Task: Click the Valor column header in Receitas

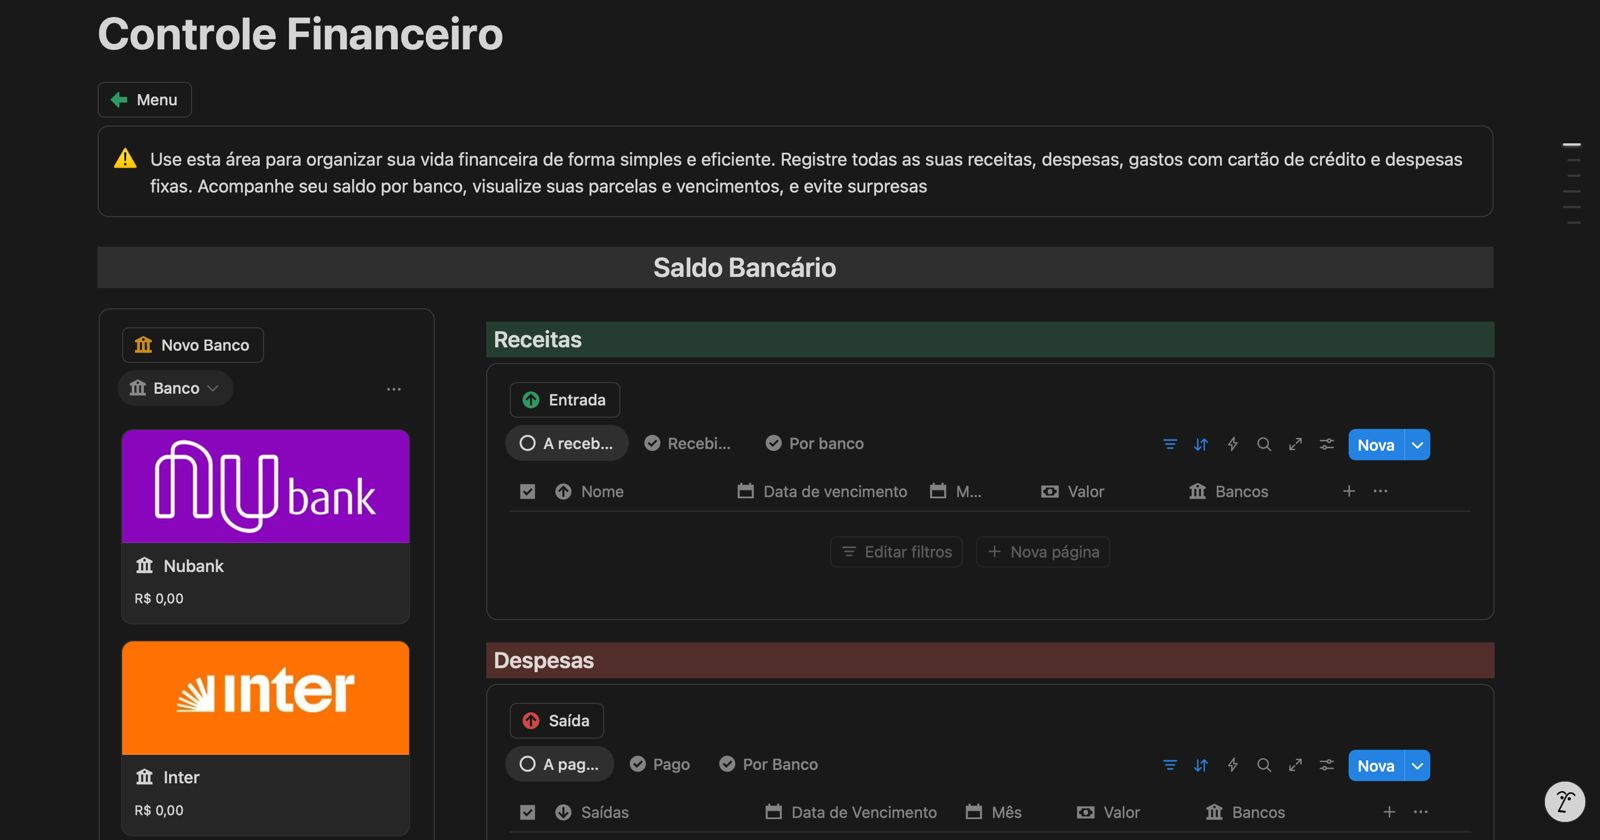Action: pyautogui.click(x=1073, y=492)
